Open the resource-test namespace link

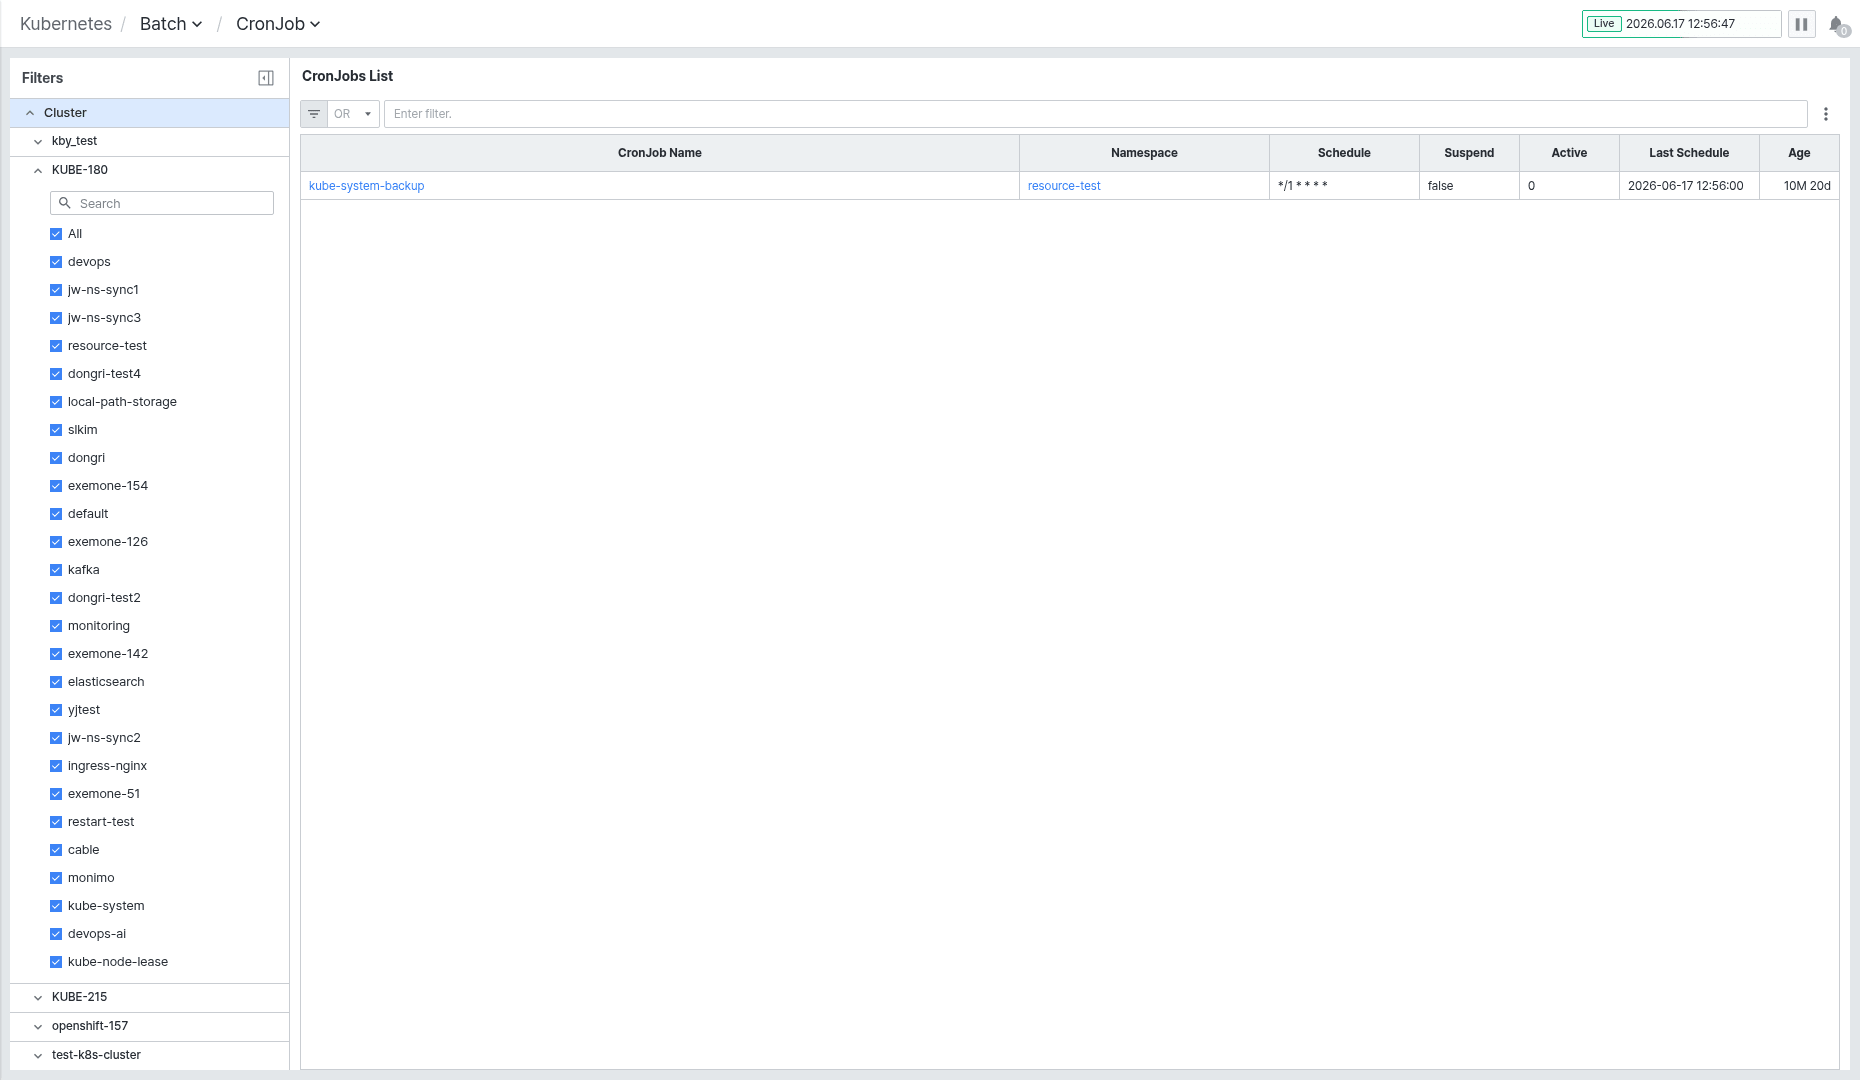tap(1064, 186)
